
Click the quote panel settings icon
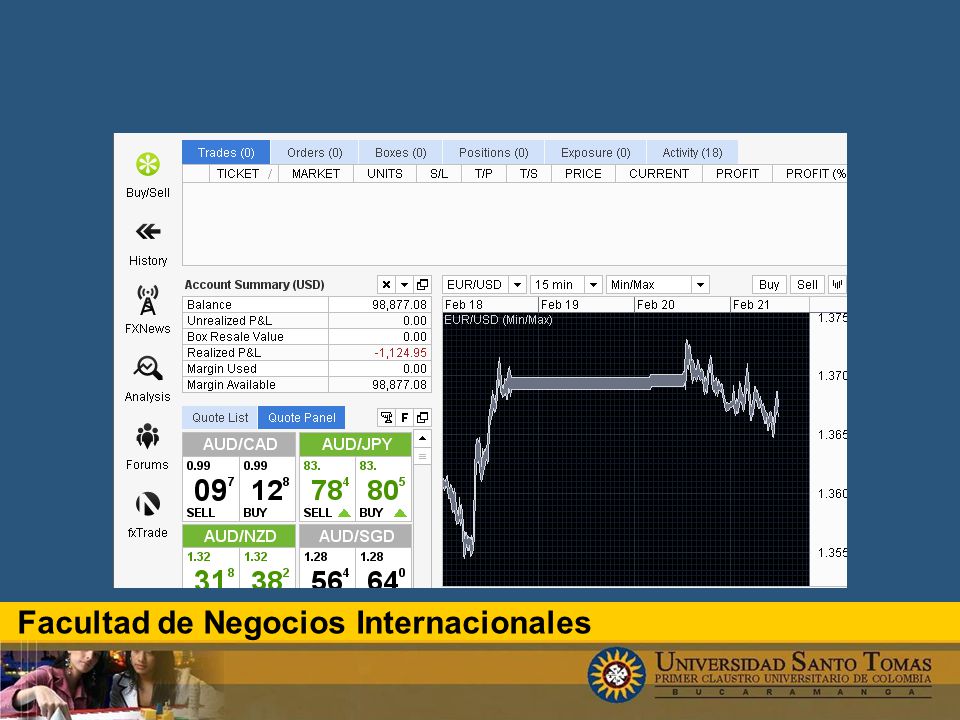point(386,418)
